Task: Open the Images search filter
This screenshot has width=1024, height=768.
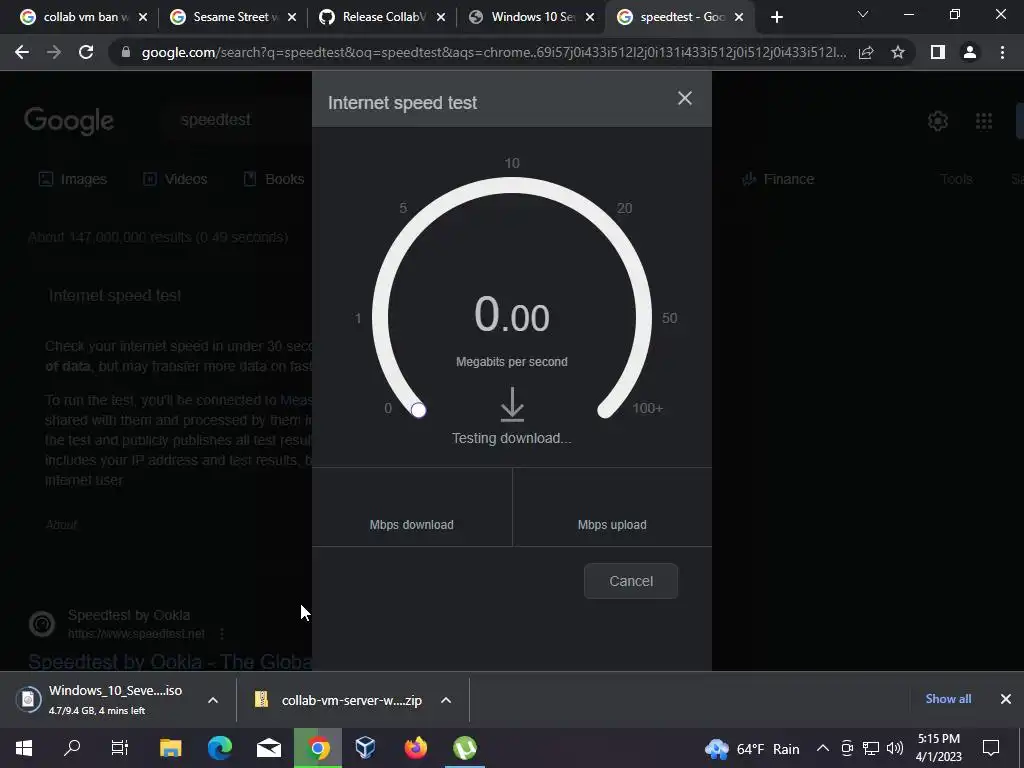Action: (72, 179)
